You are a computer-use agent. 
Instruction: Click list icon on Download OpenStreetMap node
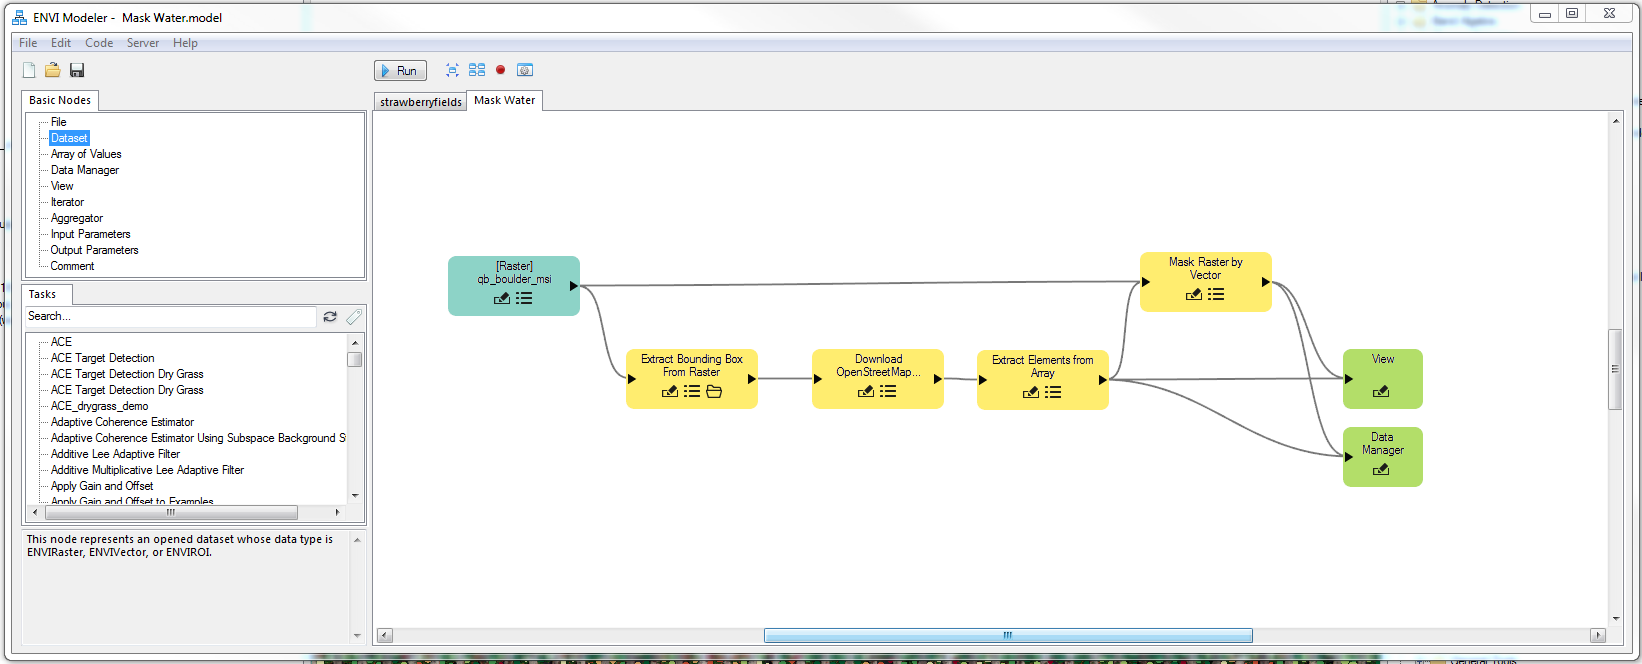[888, 392]
